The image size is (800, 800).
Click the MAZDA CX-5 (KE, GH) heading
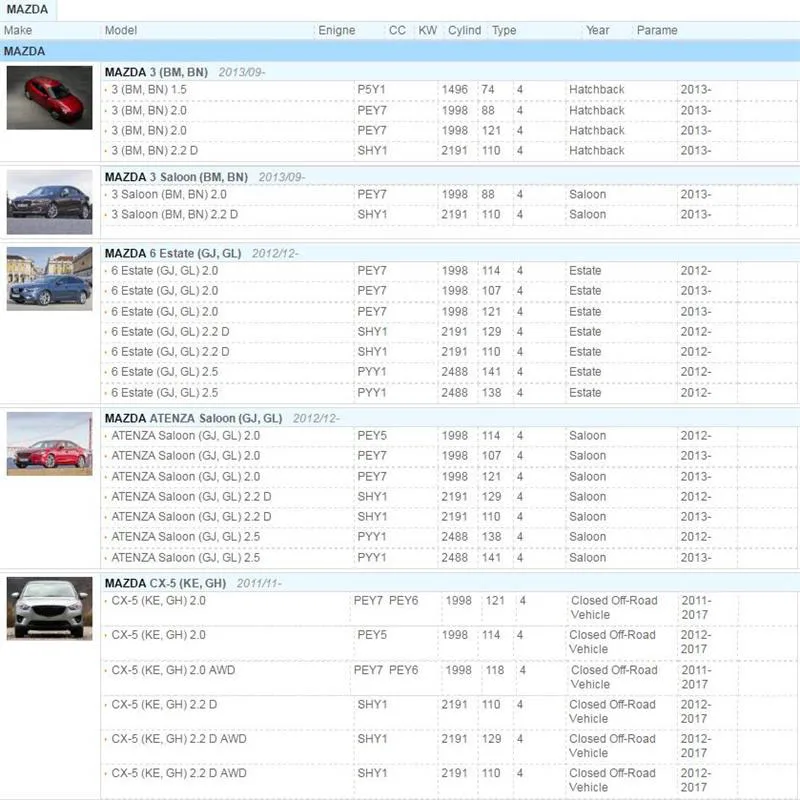click(165, 584)
